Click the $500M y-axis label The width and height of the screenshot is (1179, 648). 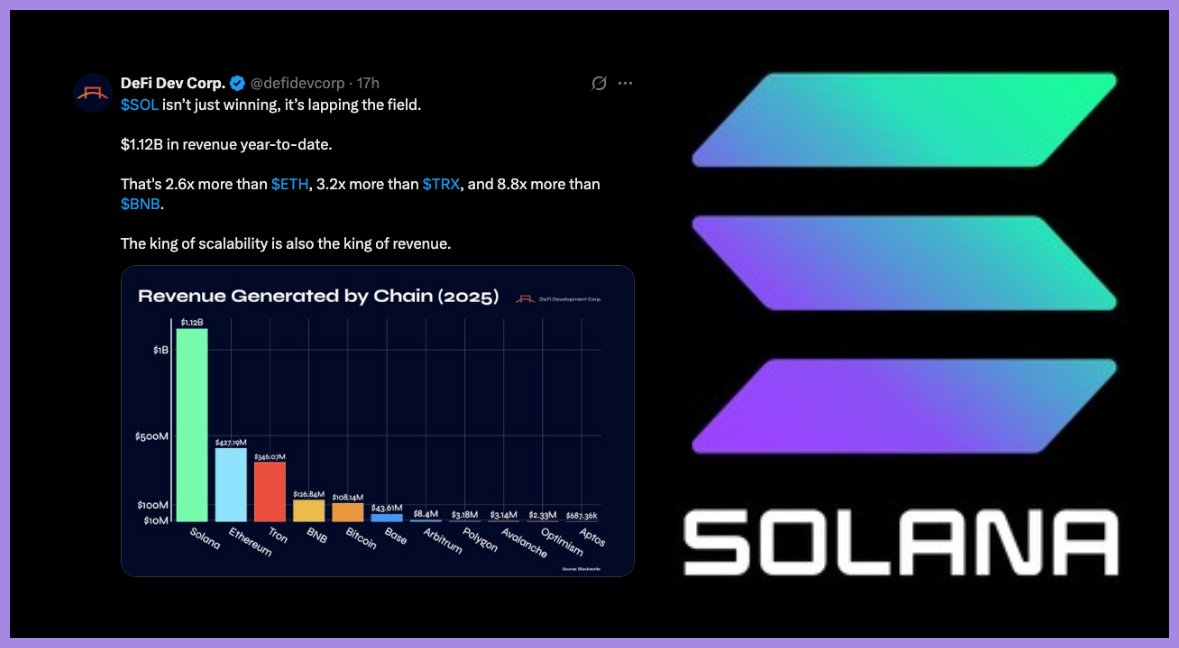click(152, 436)
